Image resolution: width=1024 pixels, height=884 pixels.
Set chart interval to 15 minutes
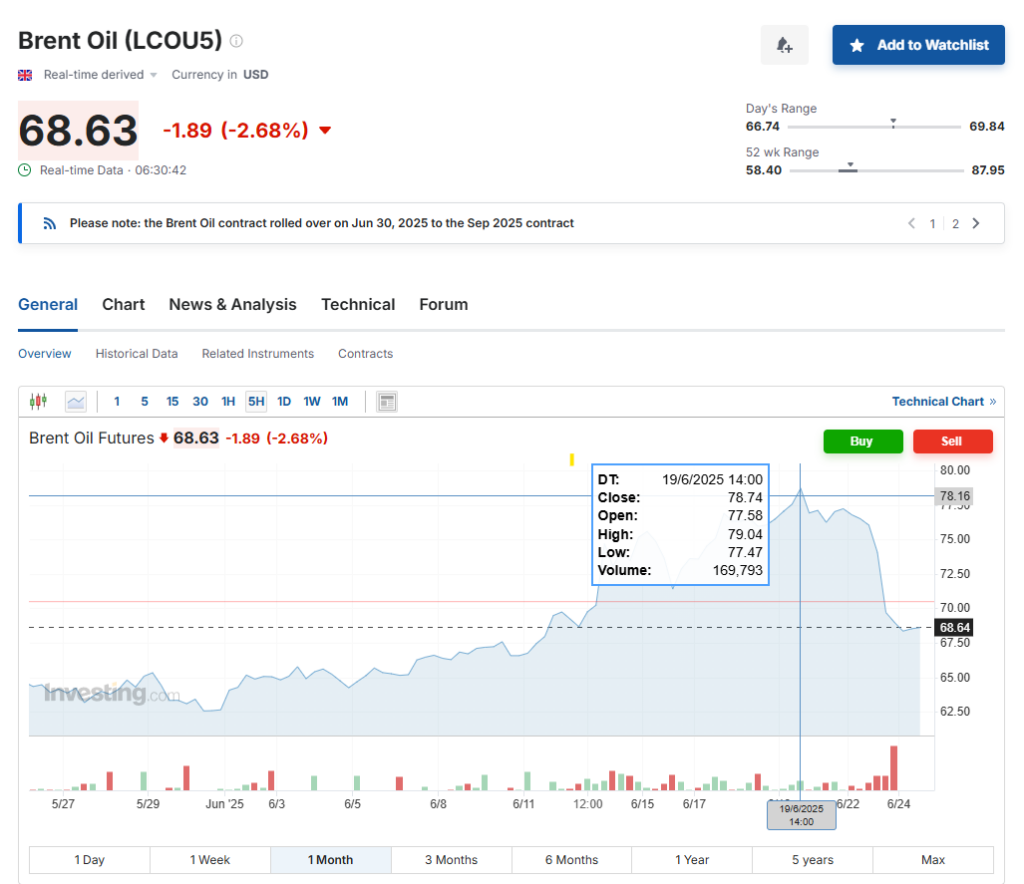point(172,402)
